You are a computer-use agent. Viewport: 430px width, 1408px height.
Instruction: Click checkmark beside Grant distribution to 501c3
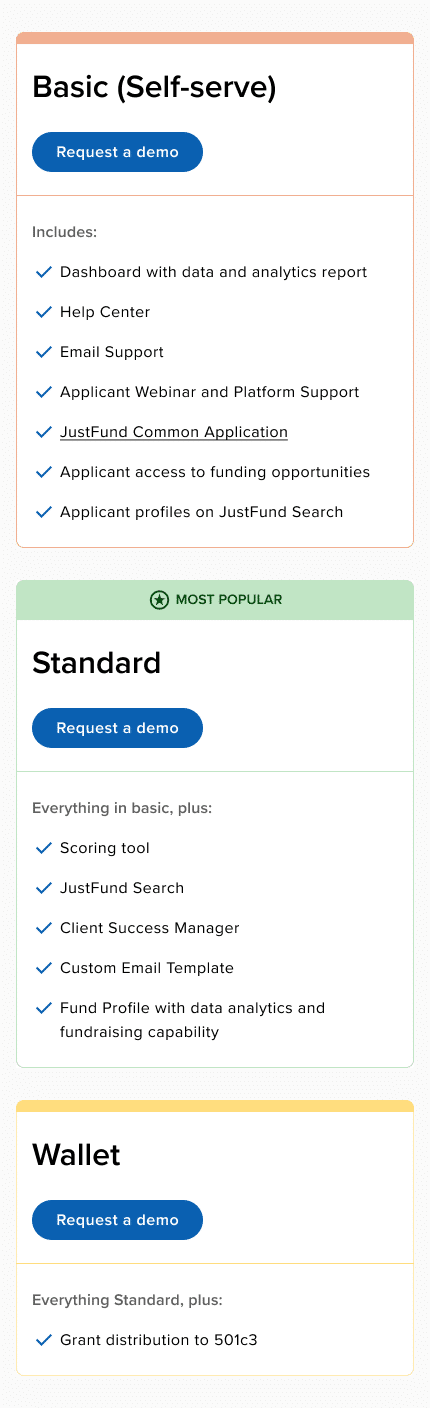tap(43, 1340)
